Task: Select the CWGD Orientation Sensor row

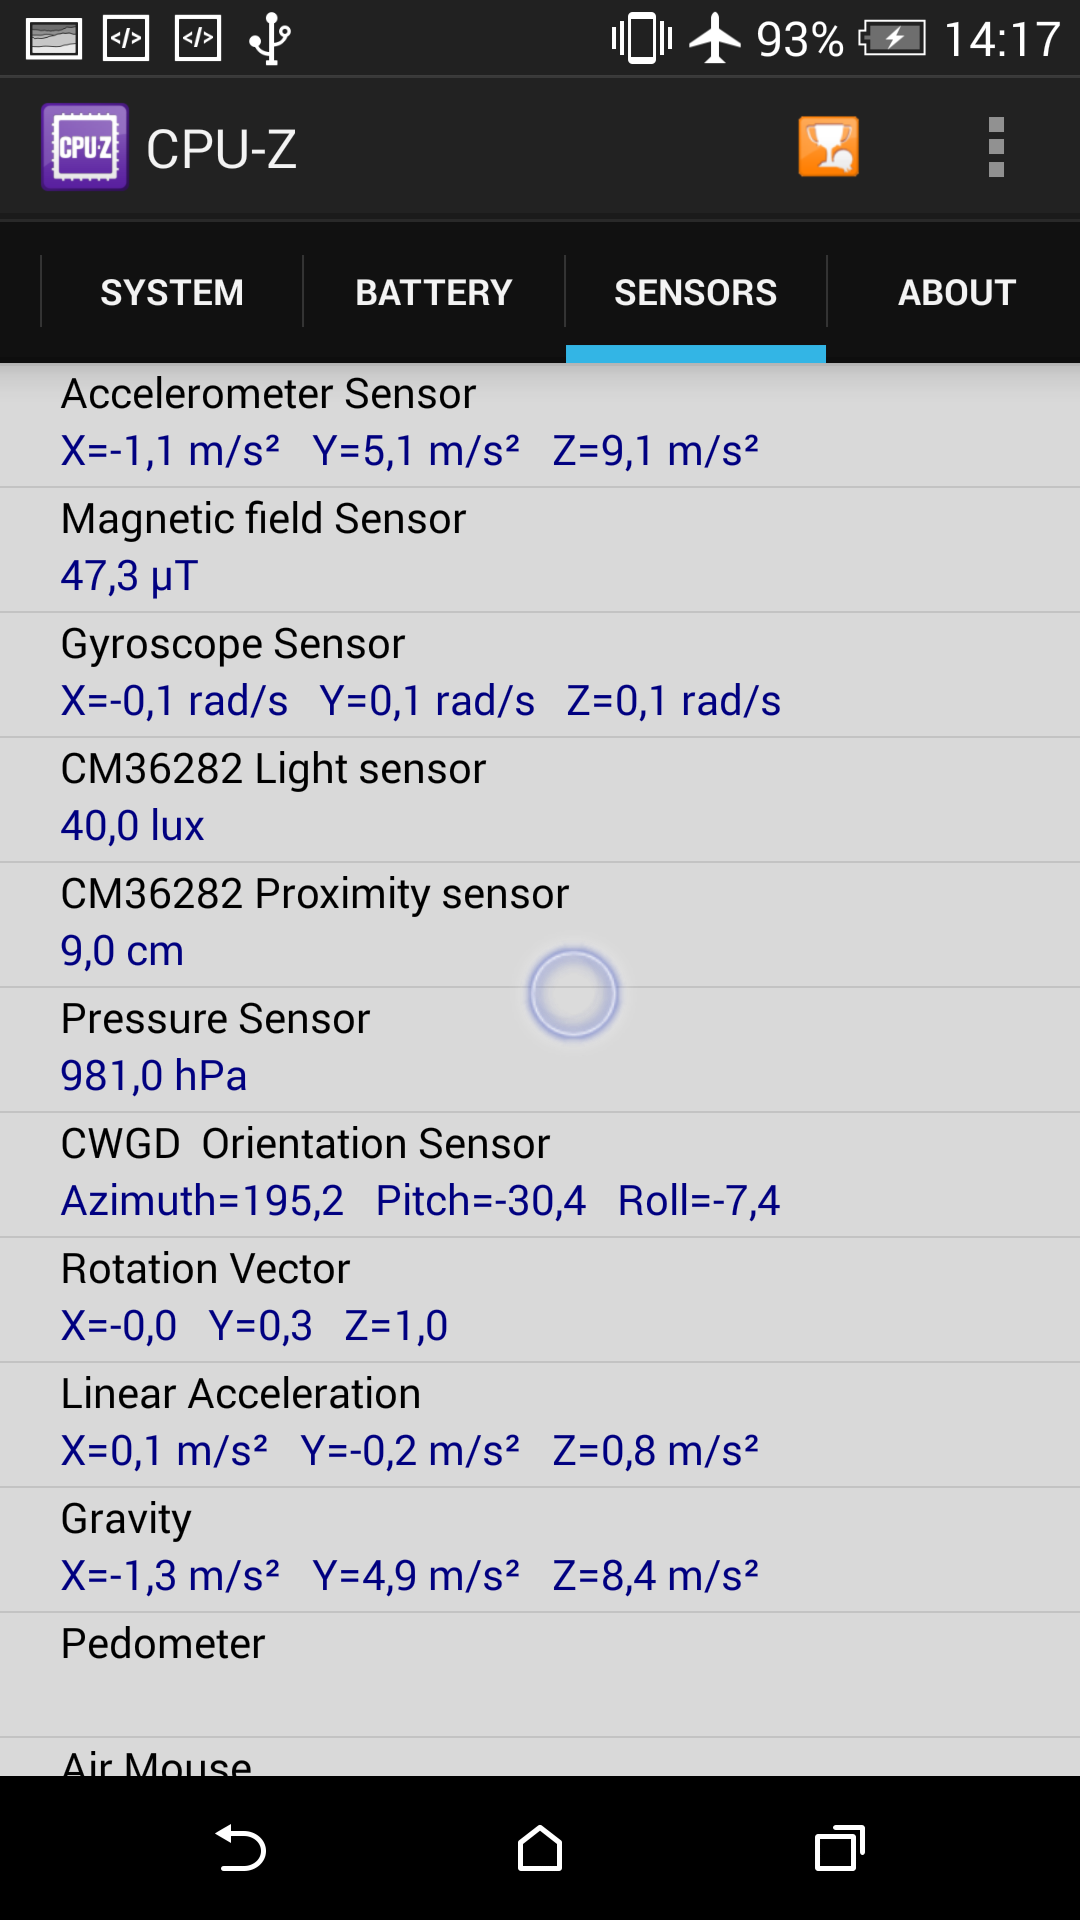Action: pos(540,1175)
